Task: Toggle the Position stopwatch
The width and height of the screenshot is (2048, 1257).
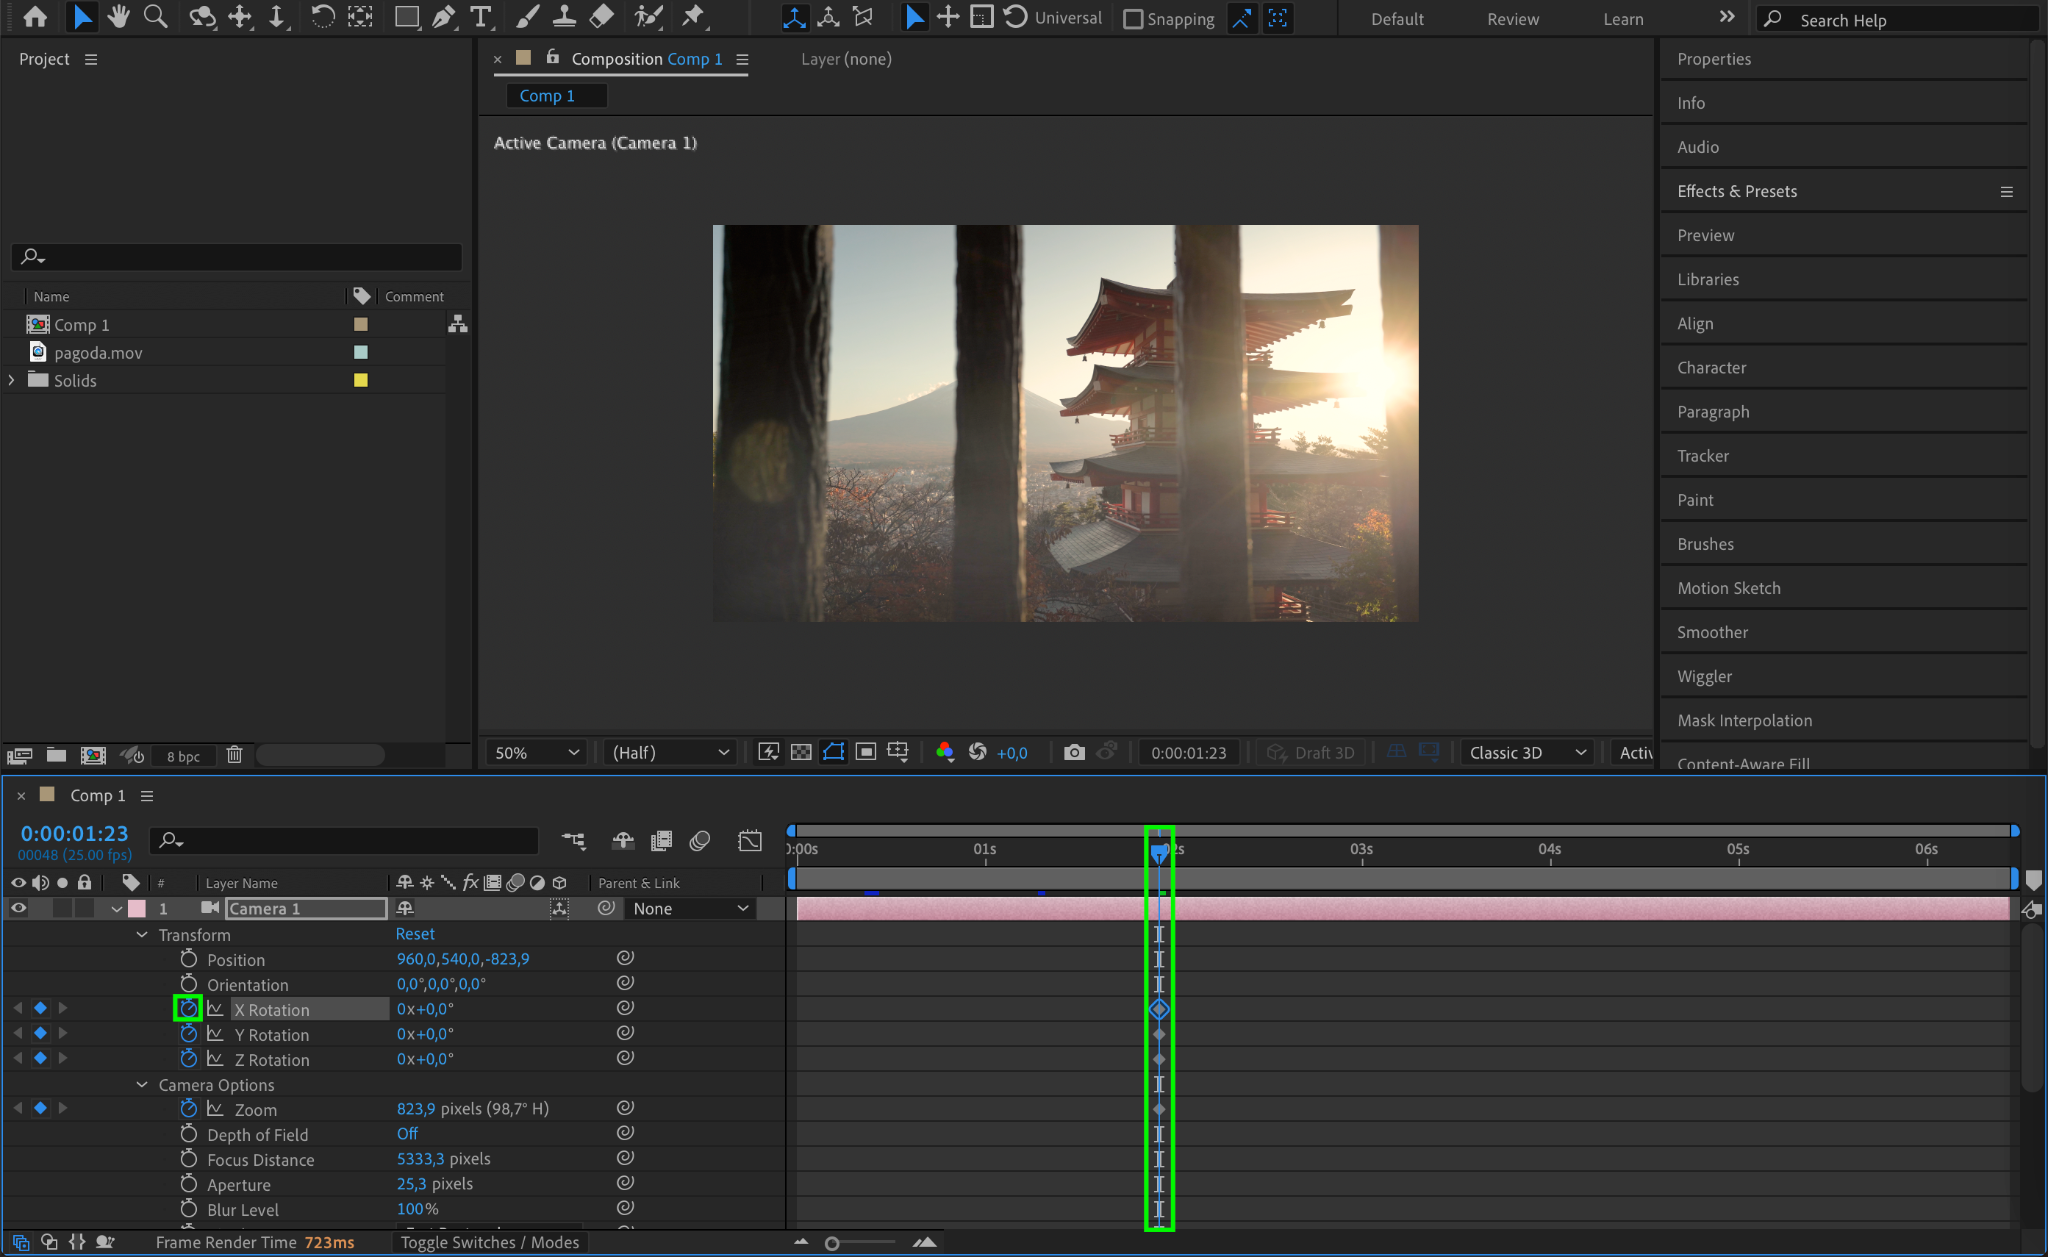Action: pos(189,959)
